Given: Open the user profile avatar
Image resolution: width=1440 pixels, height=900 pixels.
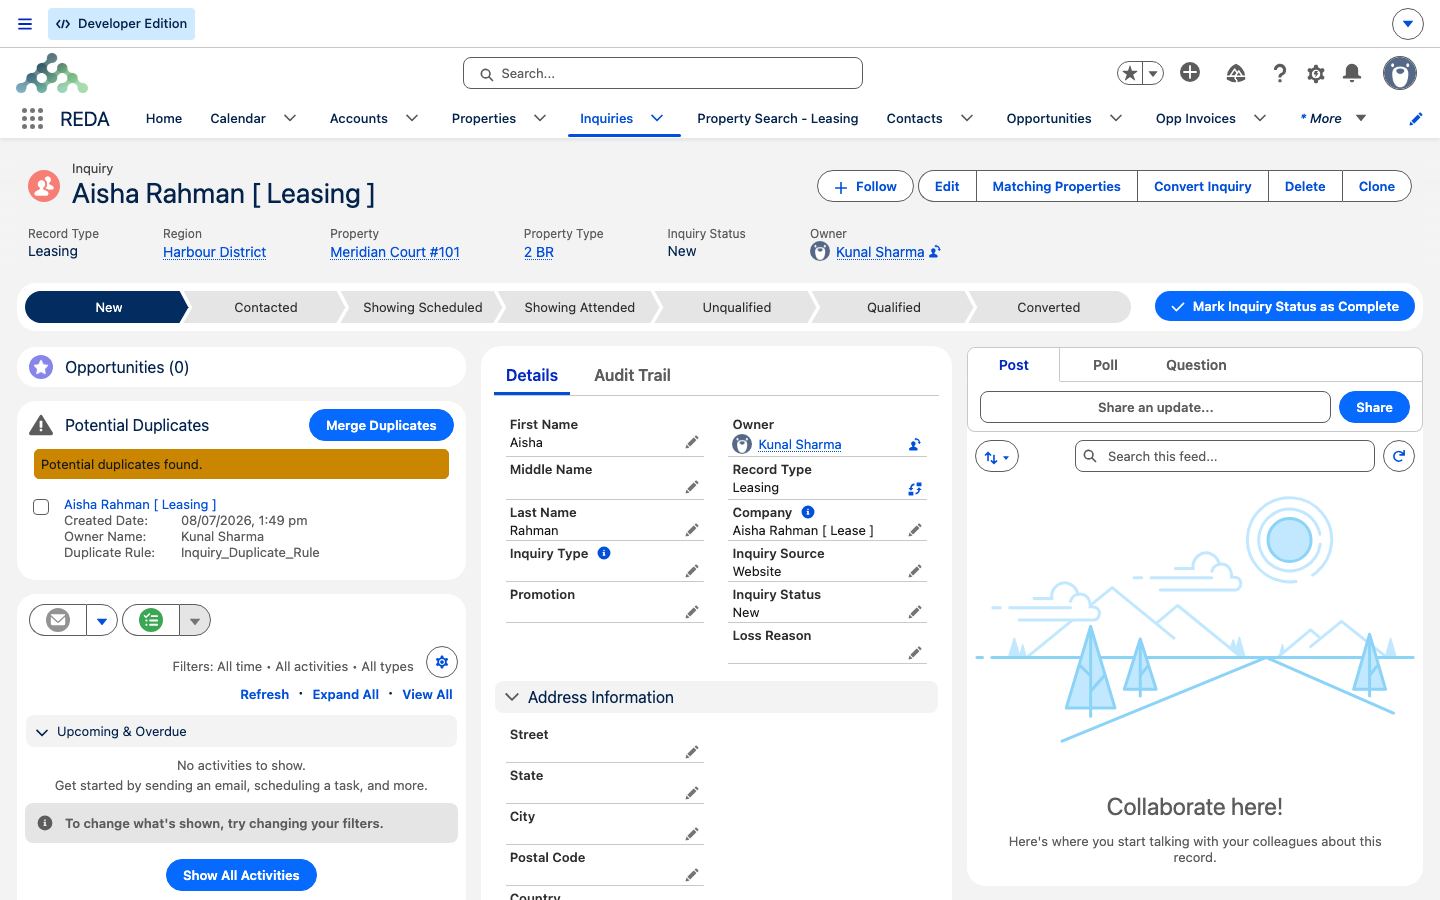Looking at the screenshot, I should tap(1400, 73).
